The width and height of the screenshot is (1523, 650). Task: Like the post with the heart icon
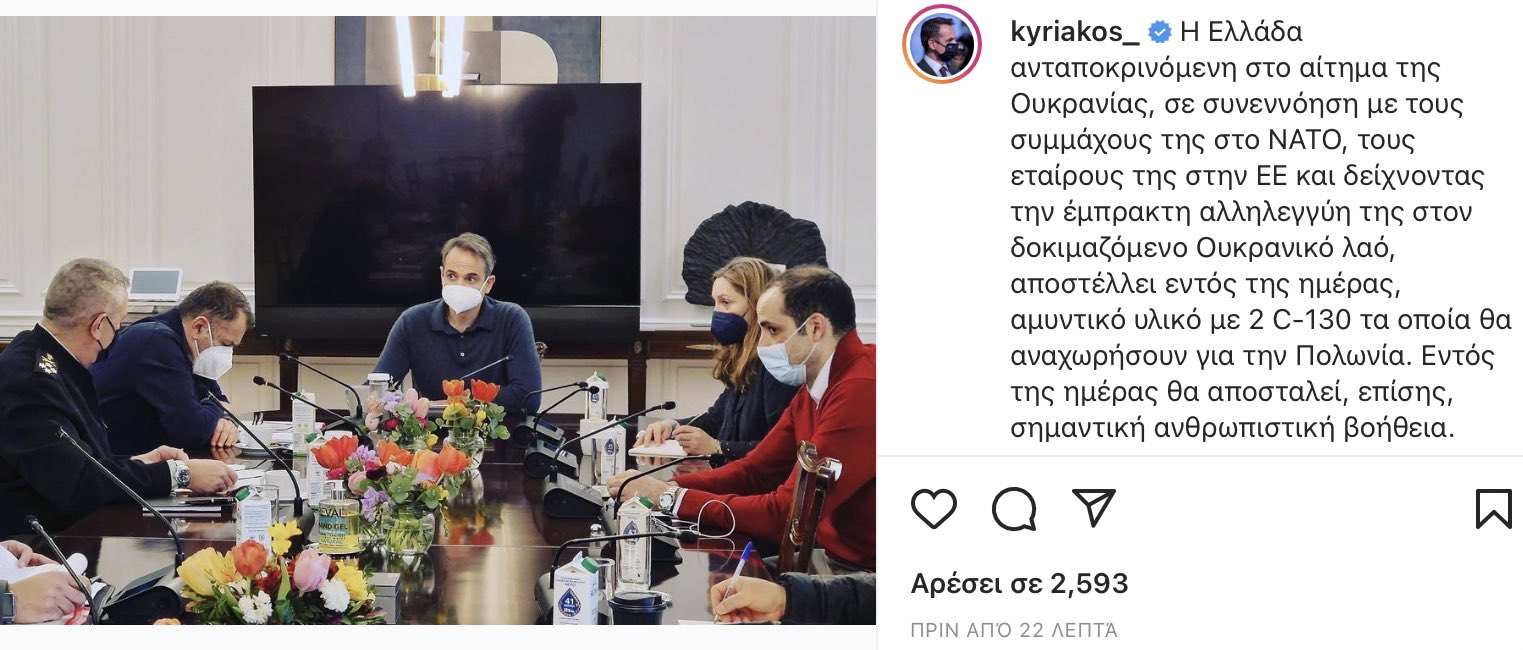934,509
